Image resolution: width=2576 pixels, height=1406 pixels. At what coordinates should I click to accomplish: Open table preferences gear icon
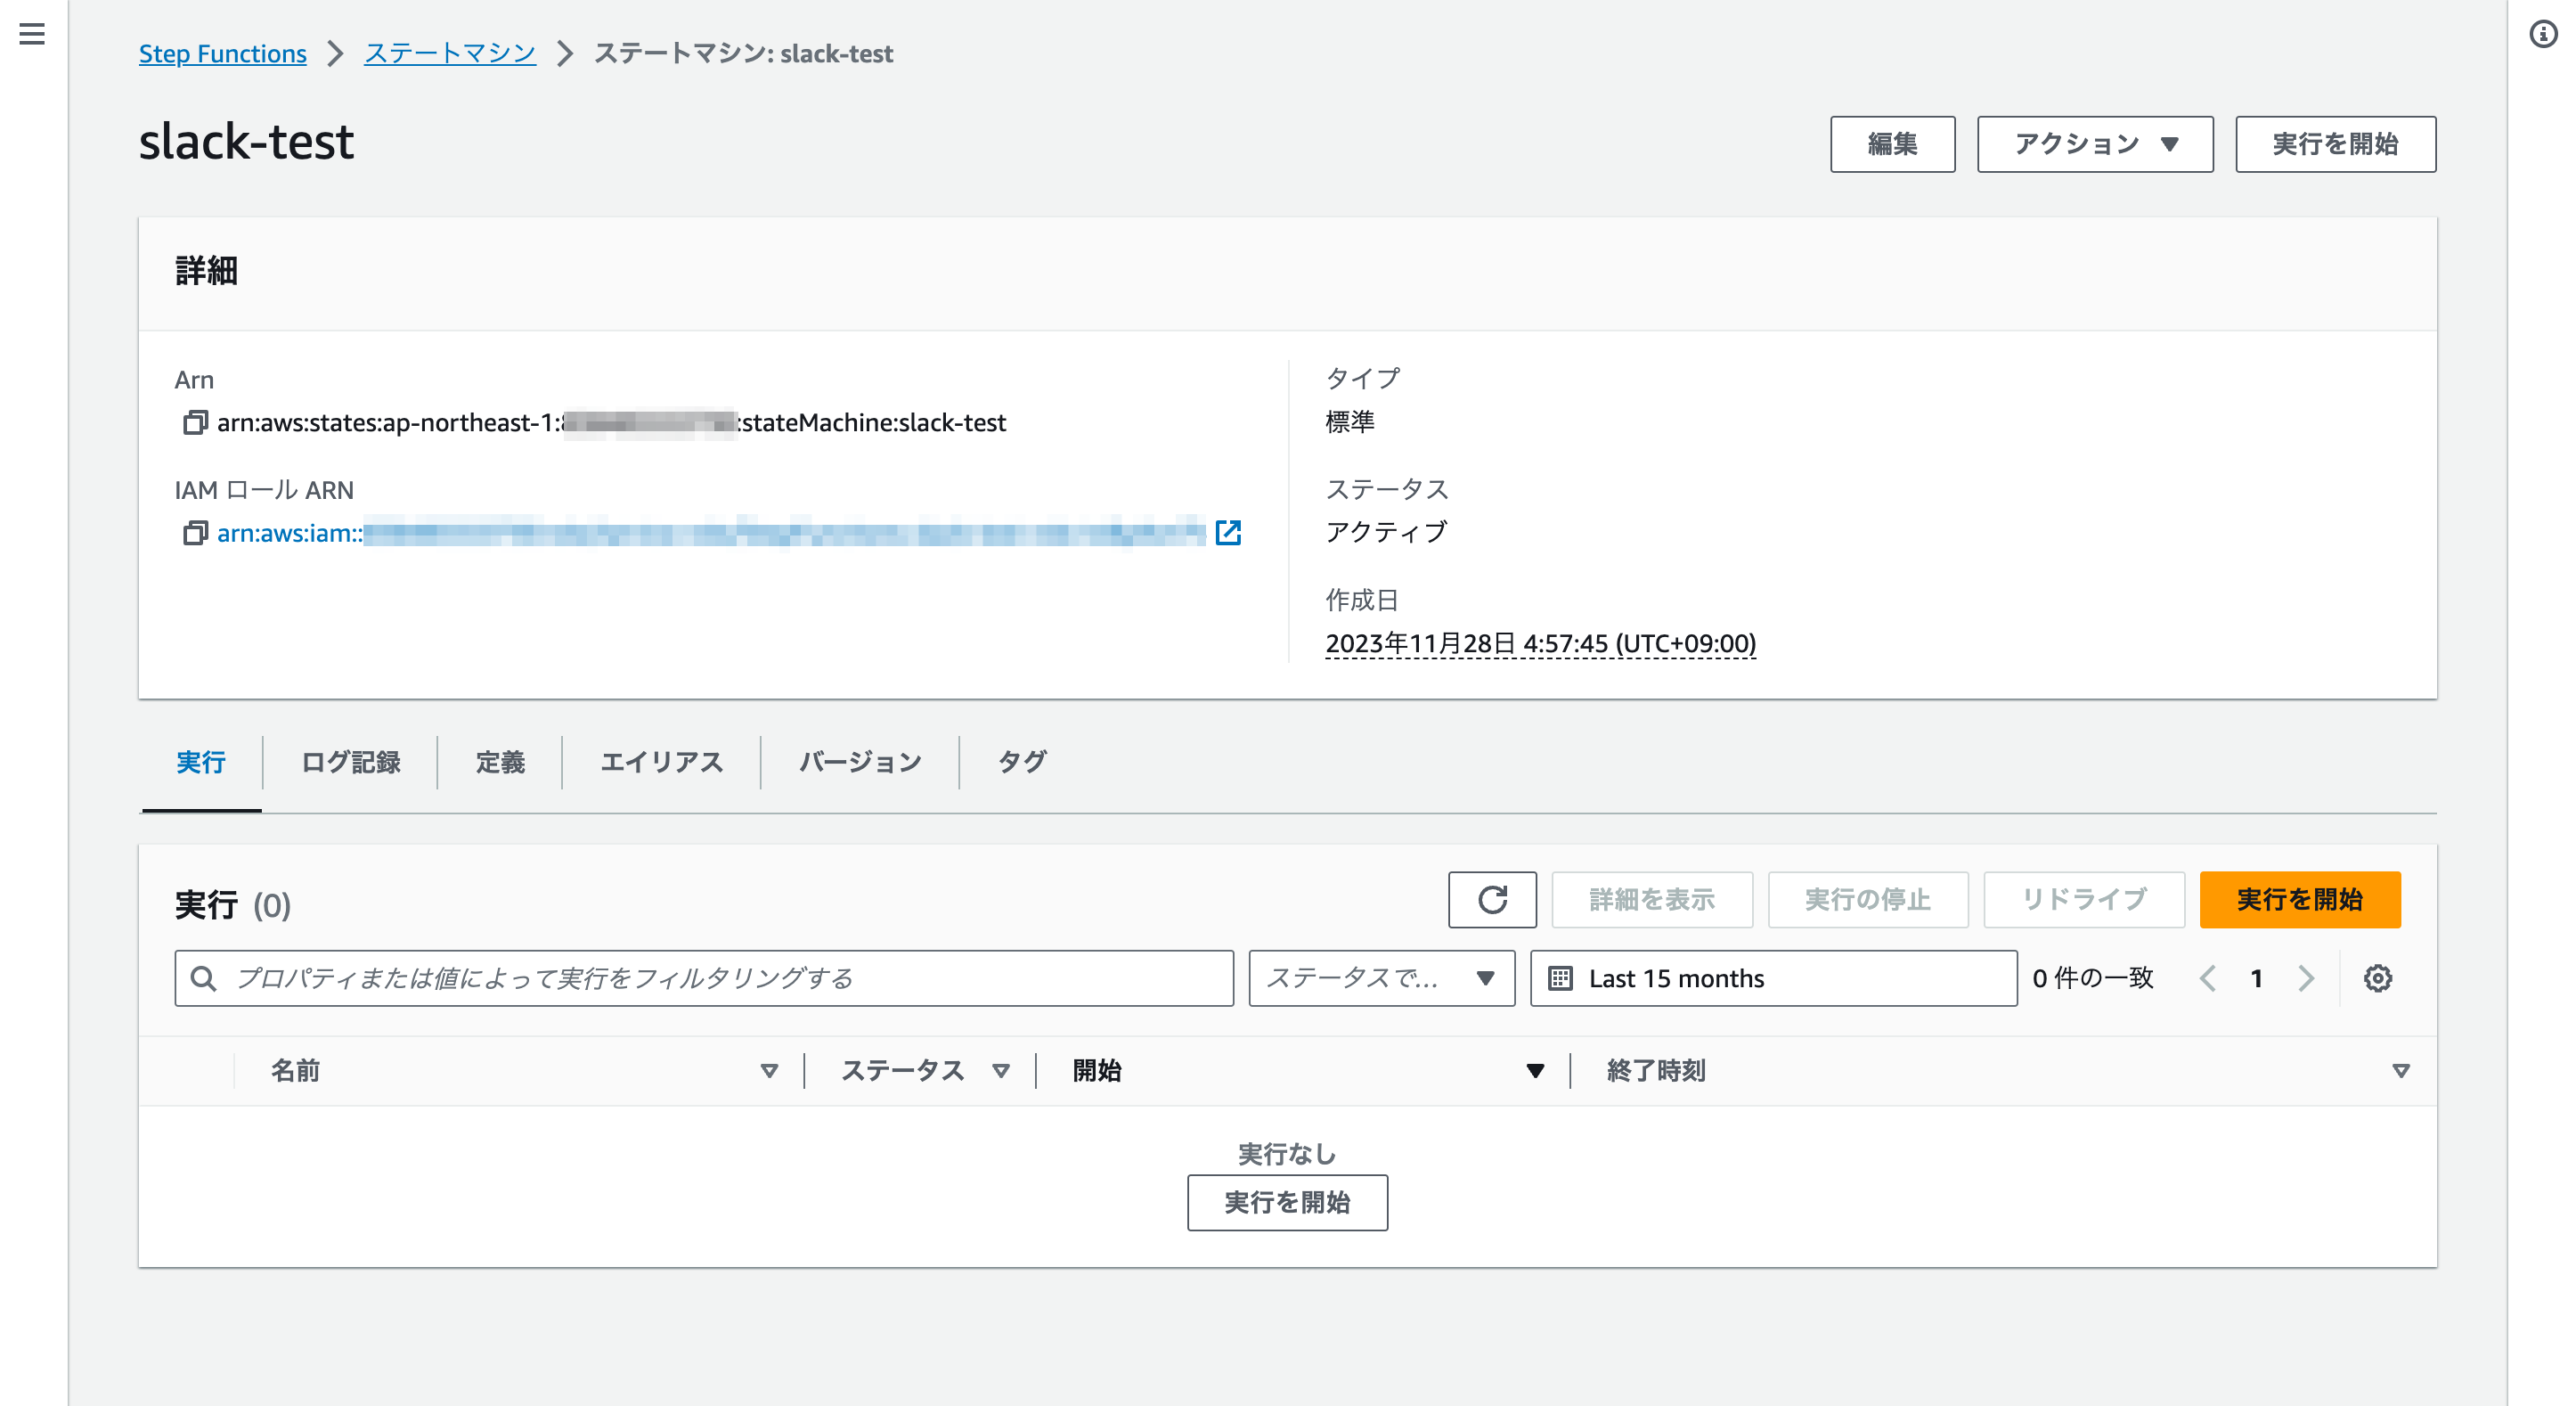click(x=2377, y=978)
